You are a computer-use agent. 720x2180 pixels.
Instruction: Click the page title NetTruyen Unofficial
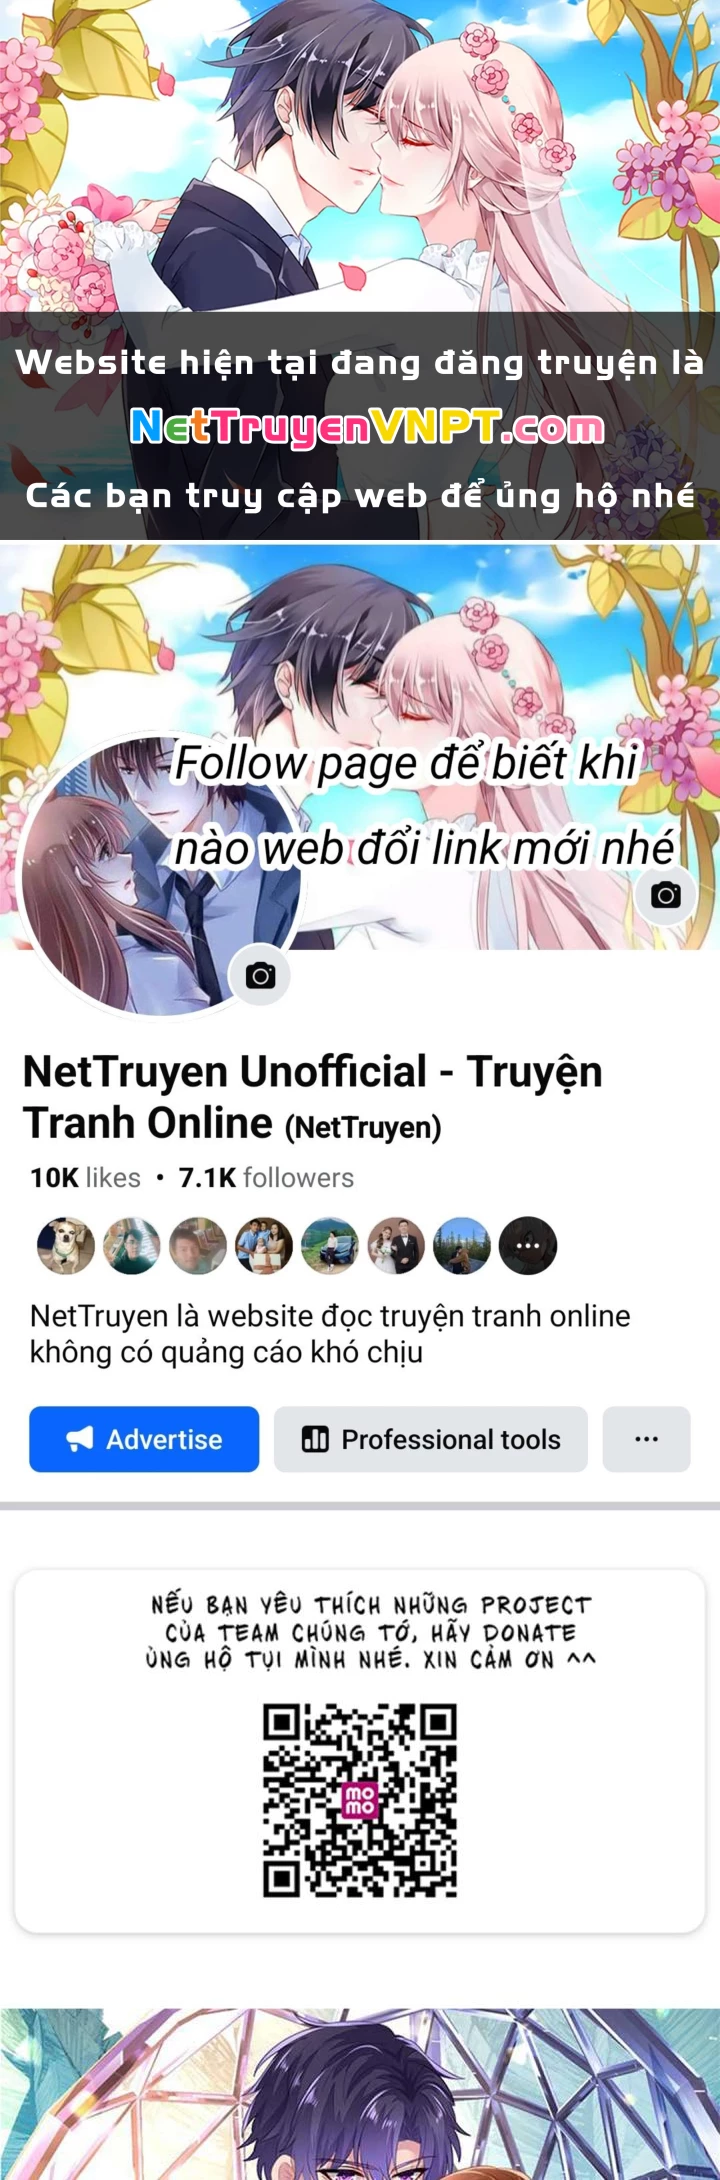pyautogui.click(x=312, y=1097)
